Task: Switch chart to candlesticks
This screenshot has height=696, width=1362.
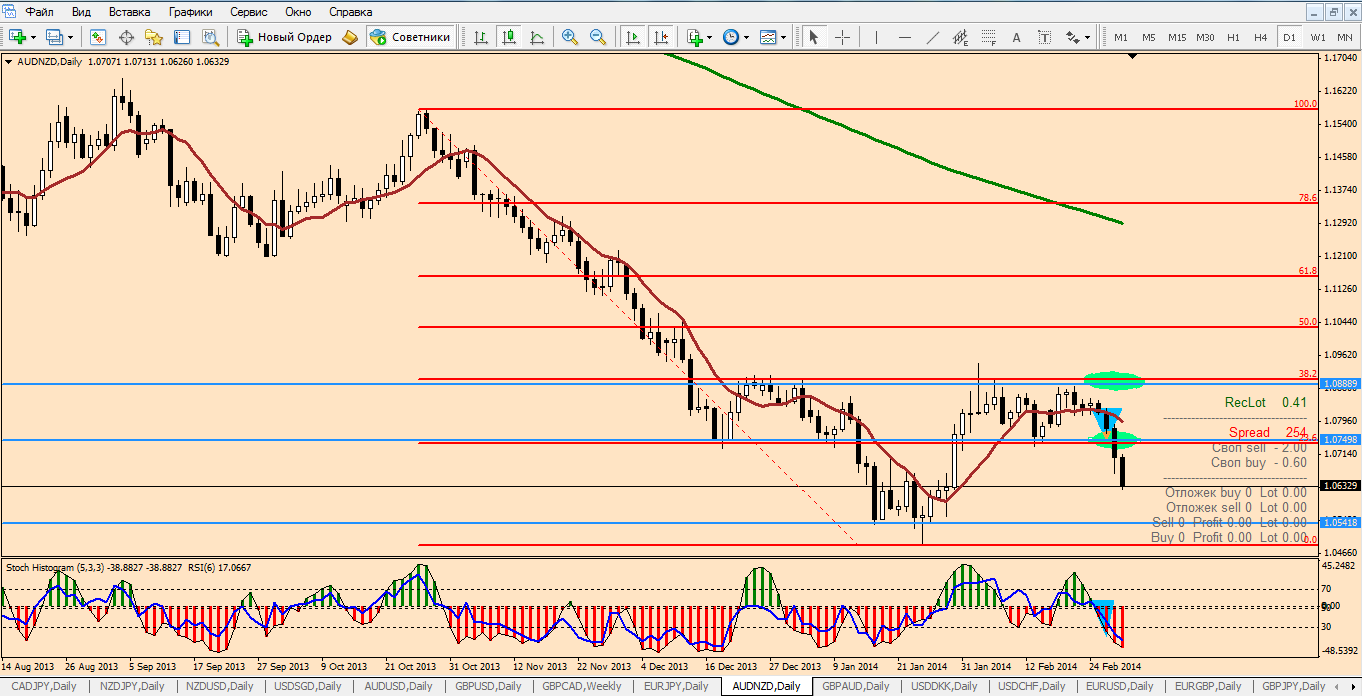Action: [509, 37]
